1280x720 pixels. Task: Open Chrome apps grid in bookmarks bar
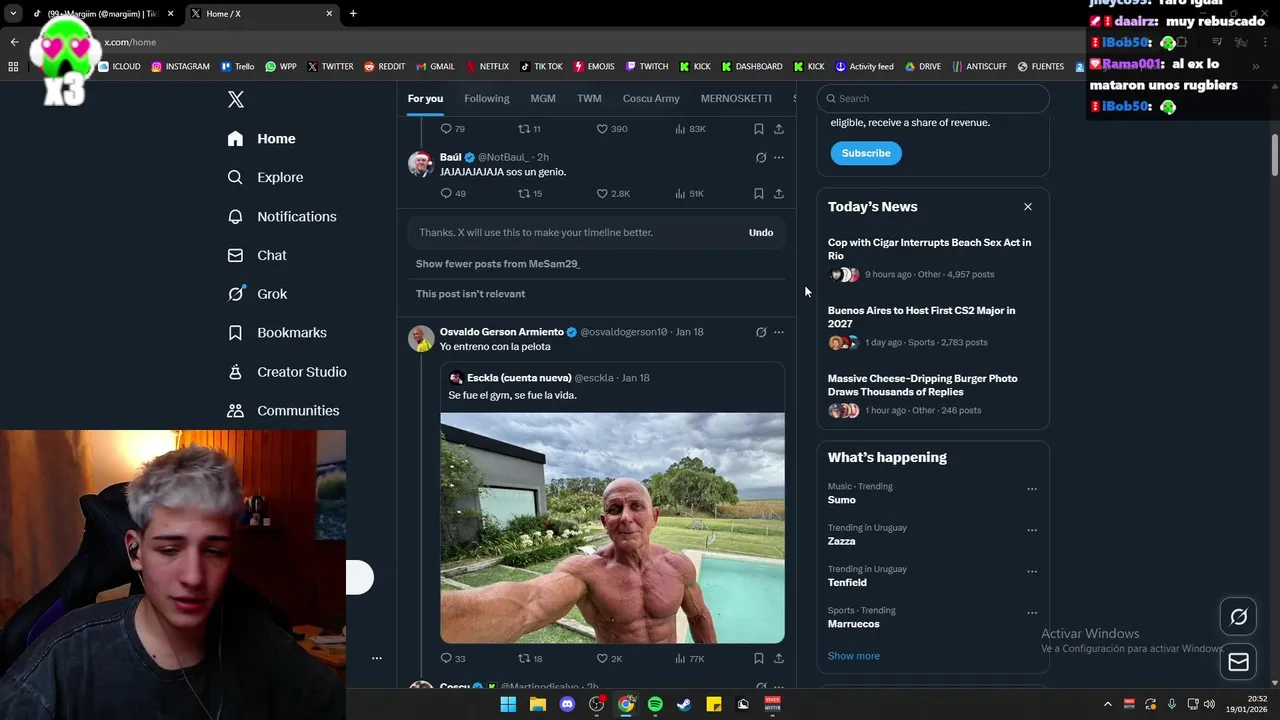13,67
